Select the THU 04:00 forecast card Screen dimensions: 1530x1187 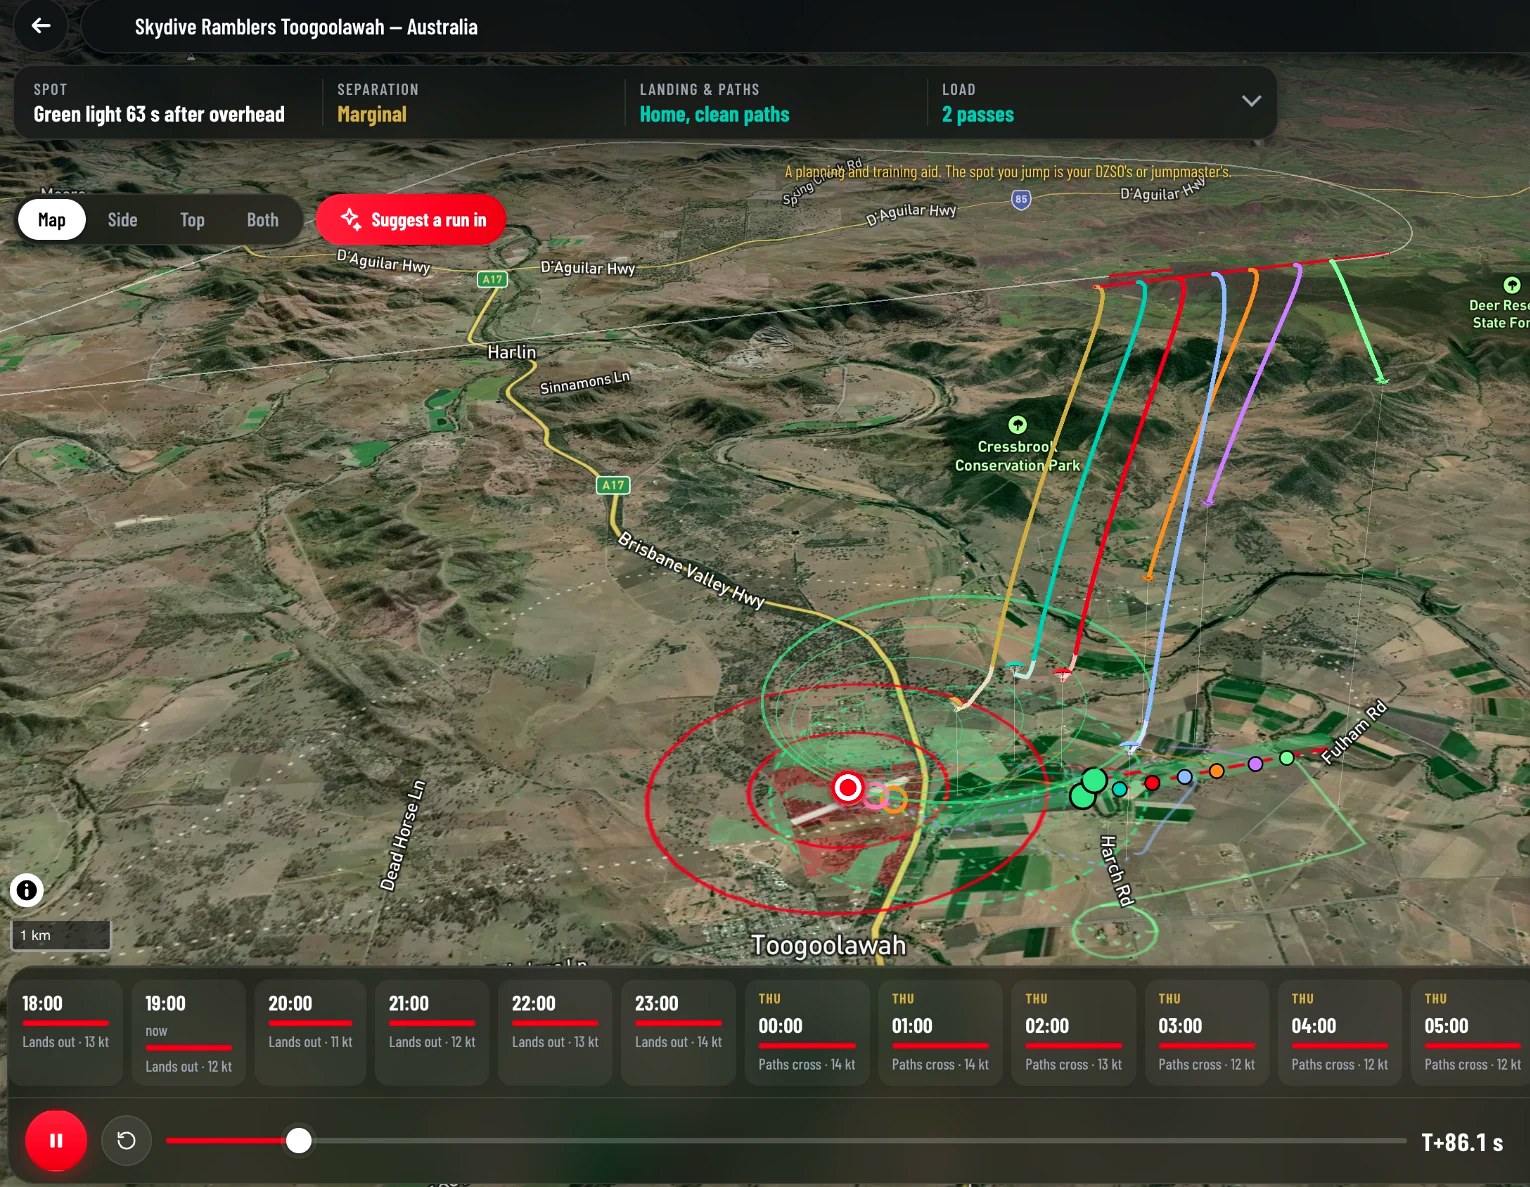pos(1340,1031)
